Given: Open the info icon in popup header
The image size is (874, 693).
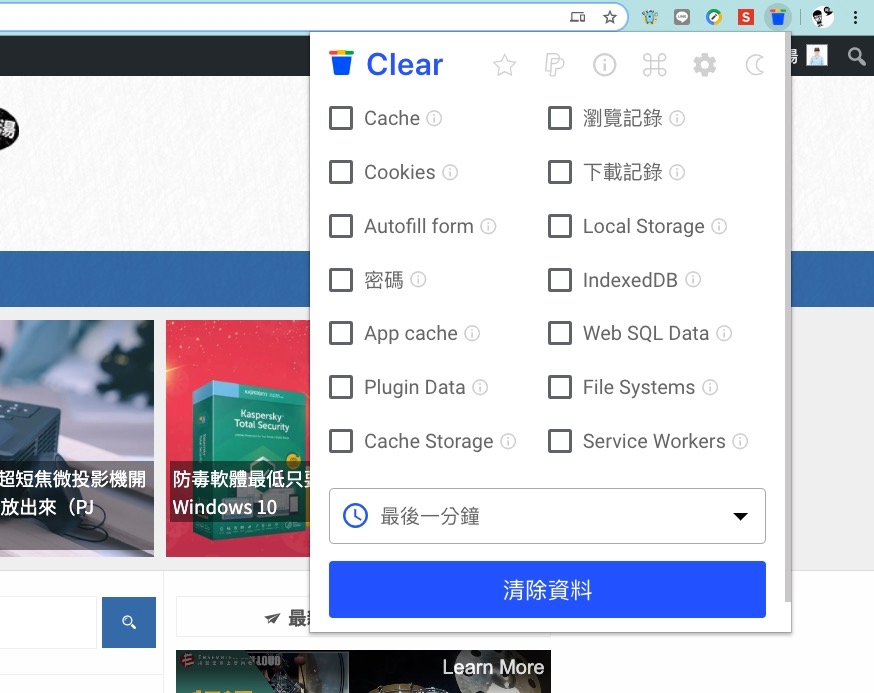Looking at the screenshot, I should tap(604, 65).
